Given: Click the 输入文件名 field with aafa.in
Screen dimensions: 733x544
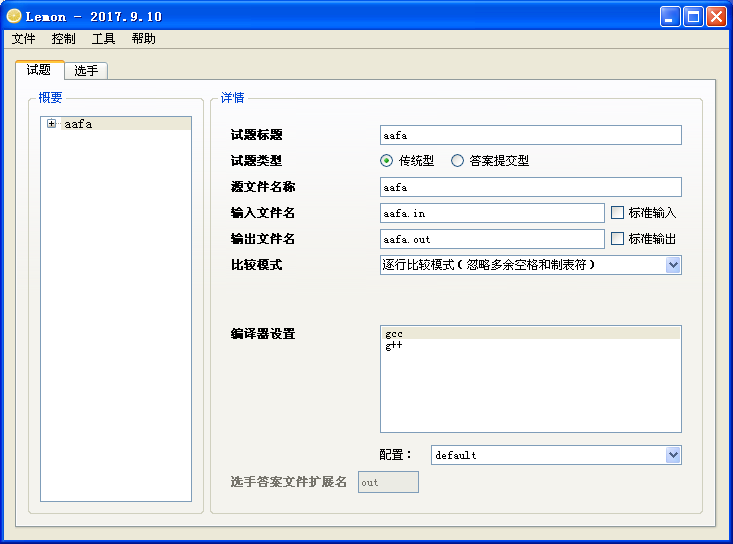Looking at the screenshot, I should click(x=492, y=213).
